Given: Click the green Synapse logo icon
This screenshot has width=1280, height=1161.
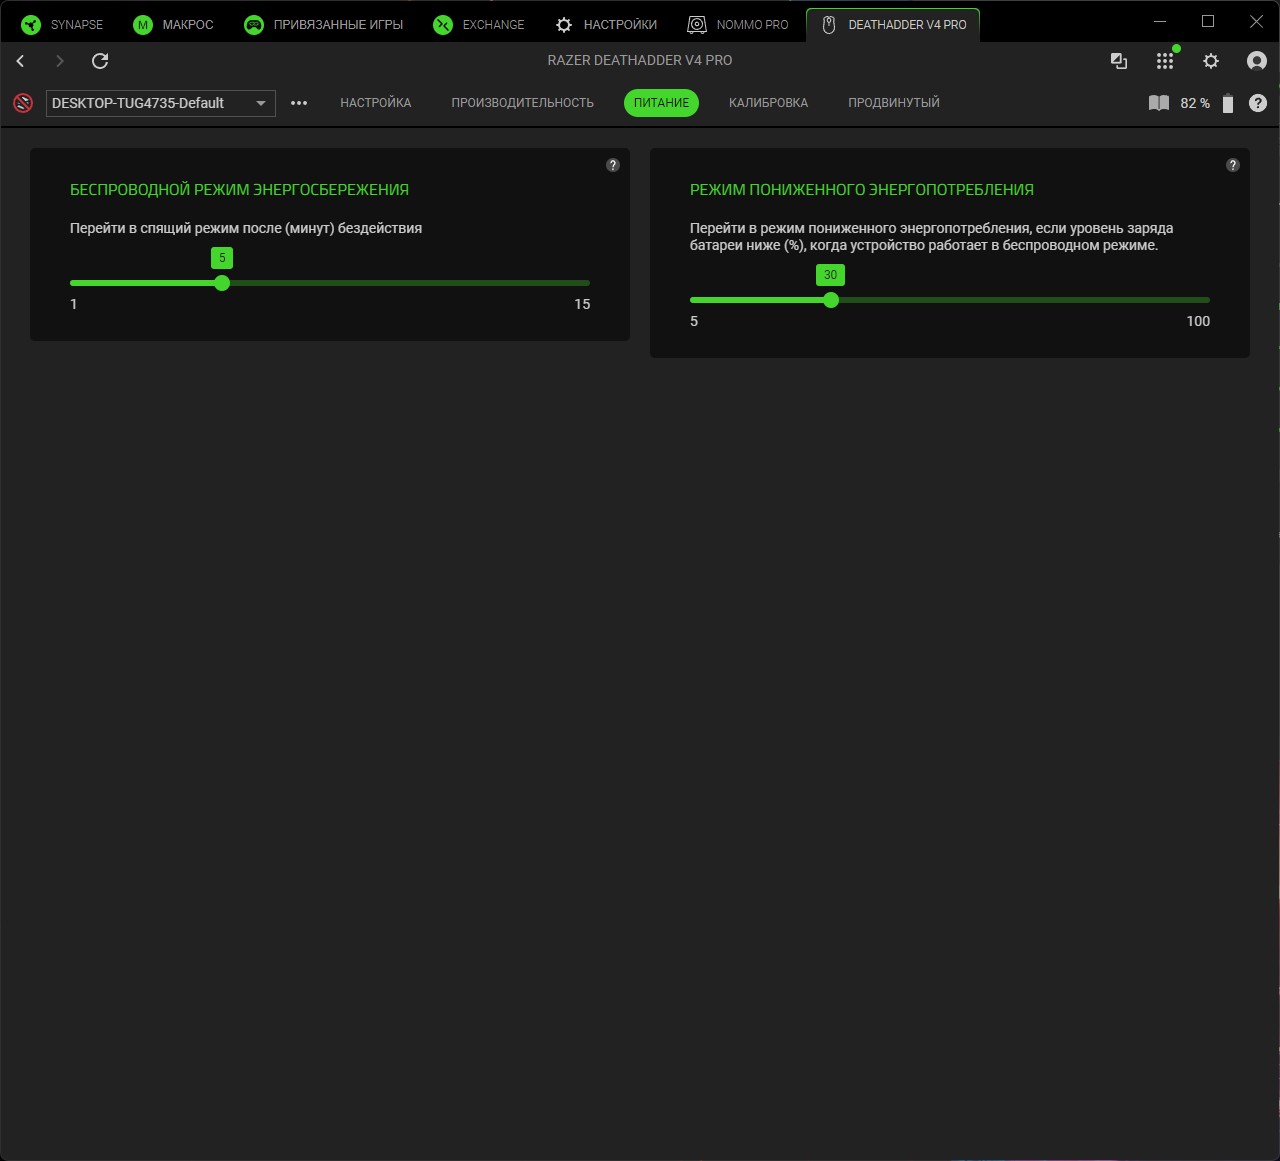Looking at the screenshot, I should click(31, 25).
